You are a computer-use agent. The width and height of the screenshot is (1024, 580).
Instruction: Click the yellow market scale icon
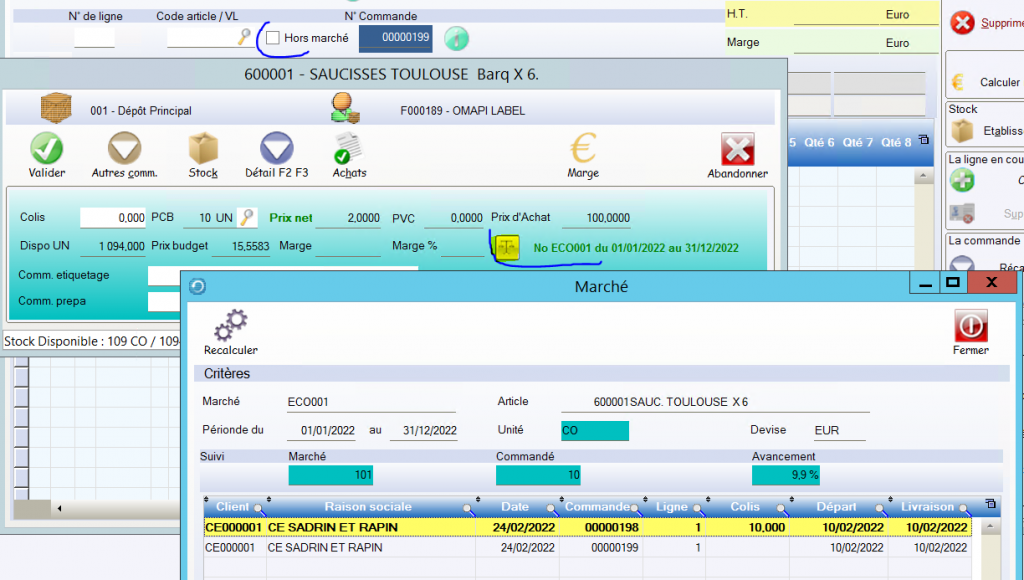pyautogui.click(x=507, y=247)
